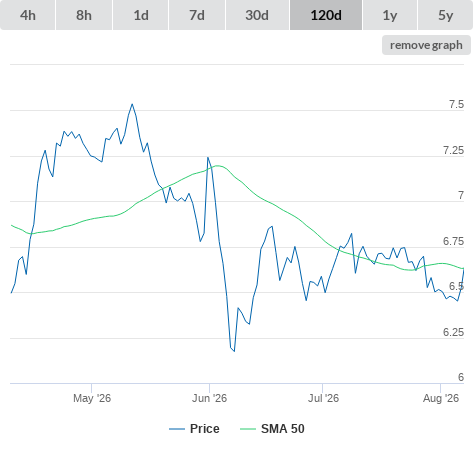Click the SMA 50 line's highest point
The image size is (474, 455).
[x=218, y=165]
